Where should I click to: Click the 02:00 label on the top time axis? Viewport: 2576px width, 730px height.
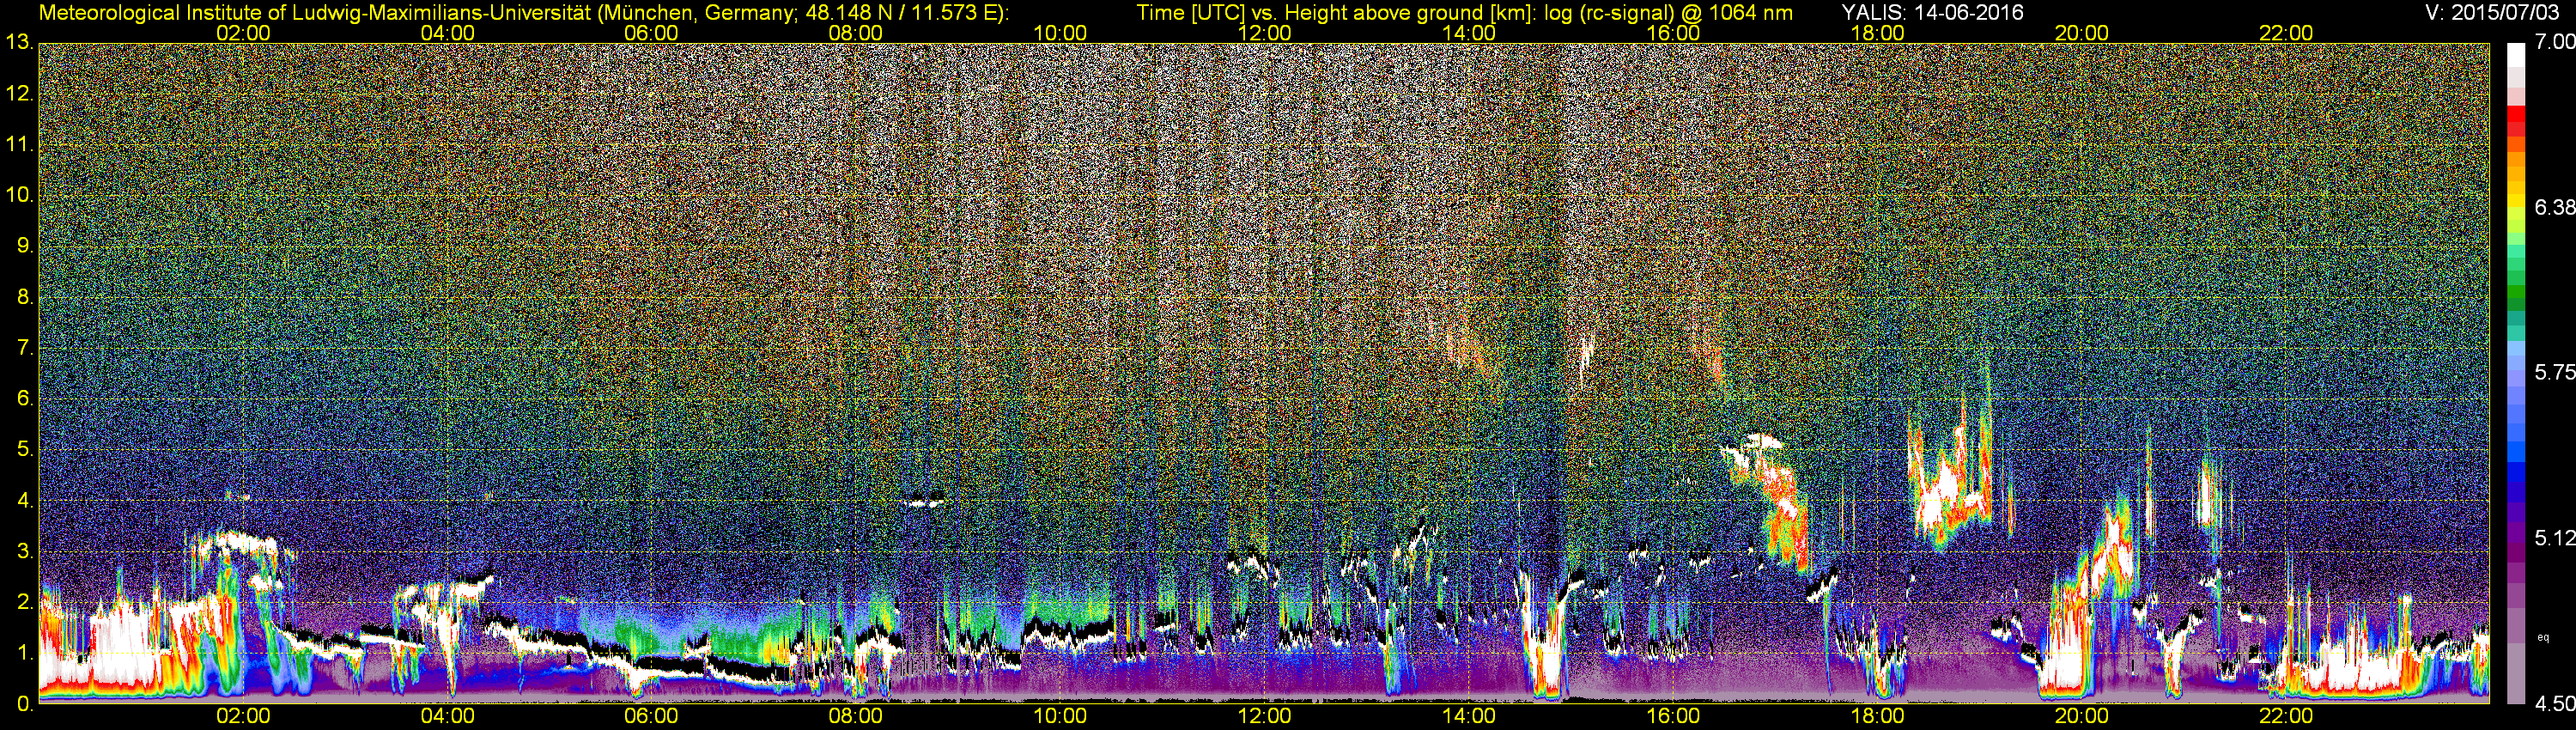pos(243,33)
